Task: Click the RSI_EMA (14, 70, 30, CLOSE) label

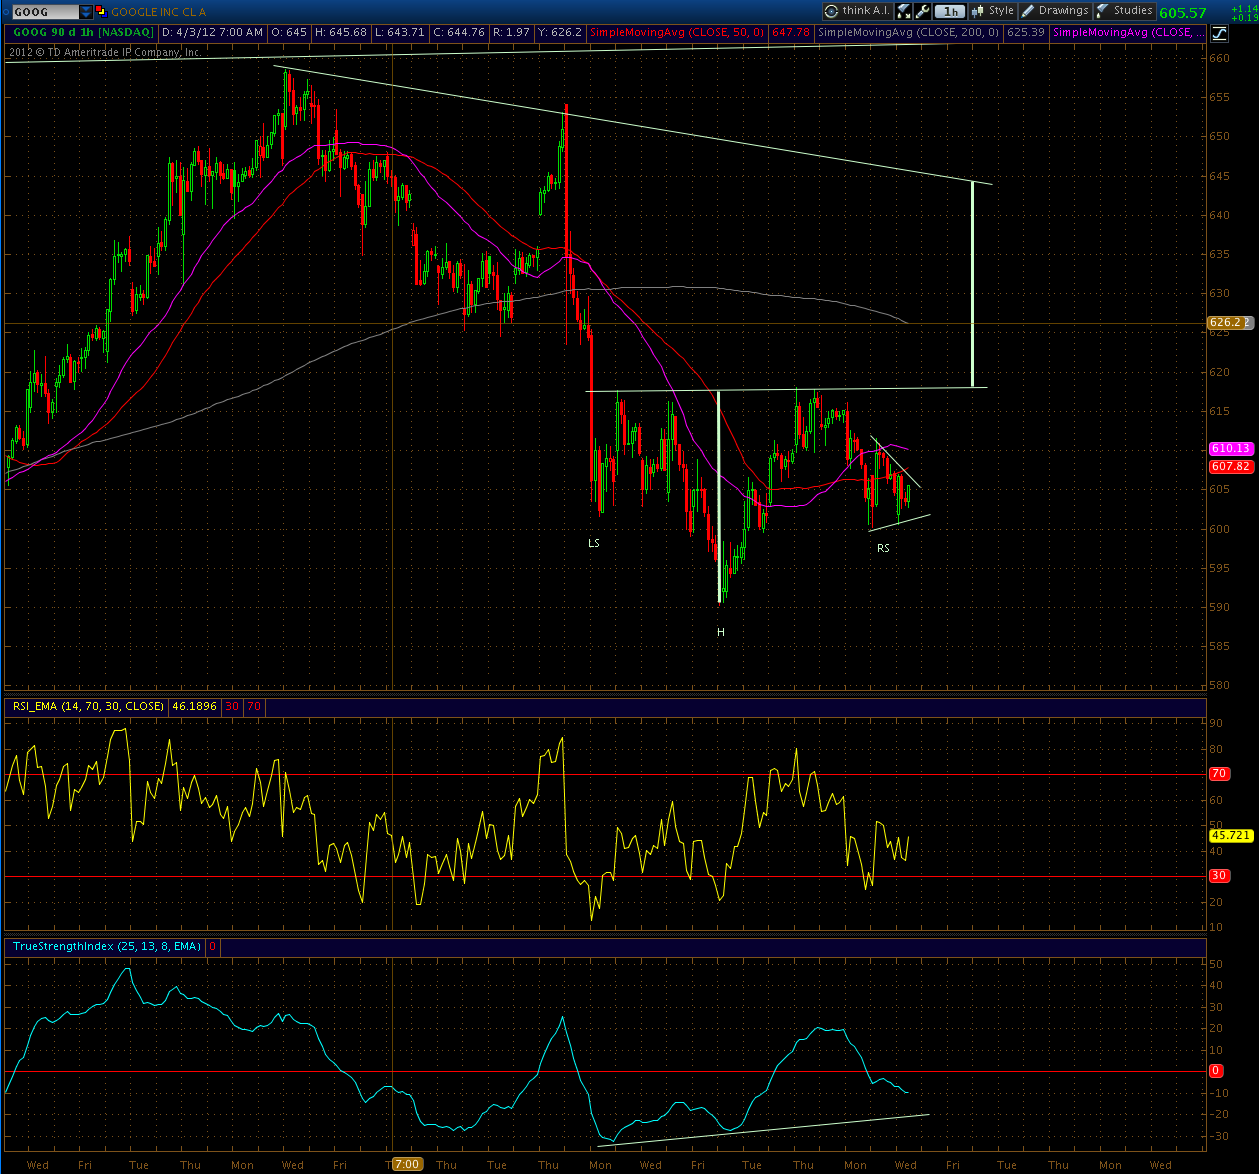Action: click(88, 706)
